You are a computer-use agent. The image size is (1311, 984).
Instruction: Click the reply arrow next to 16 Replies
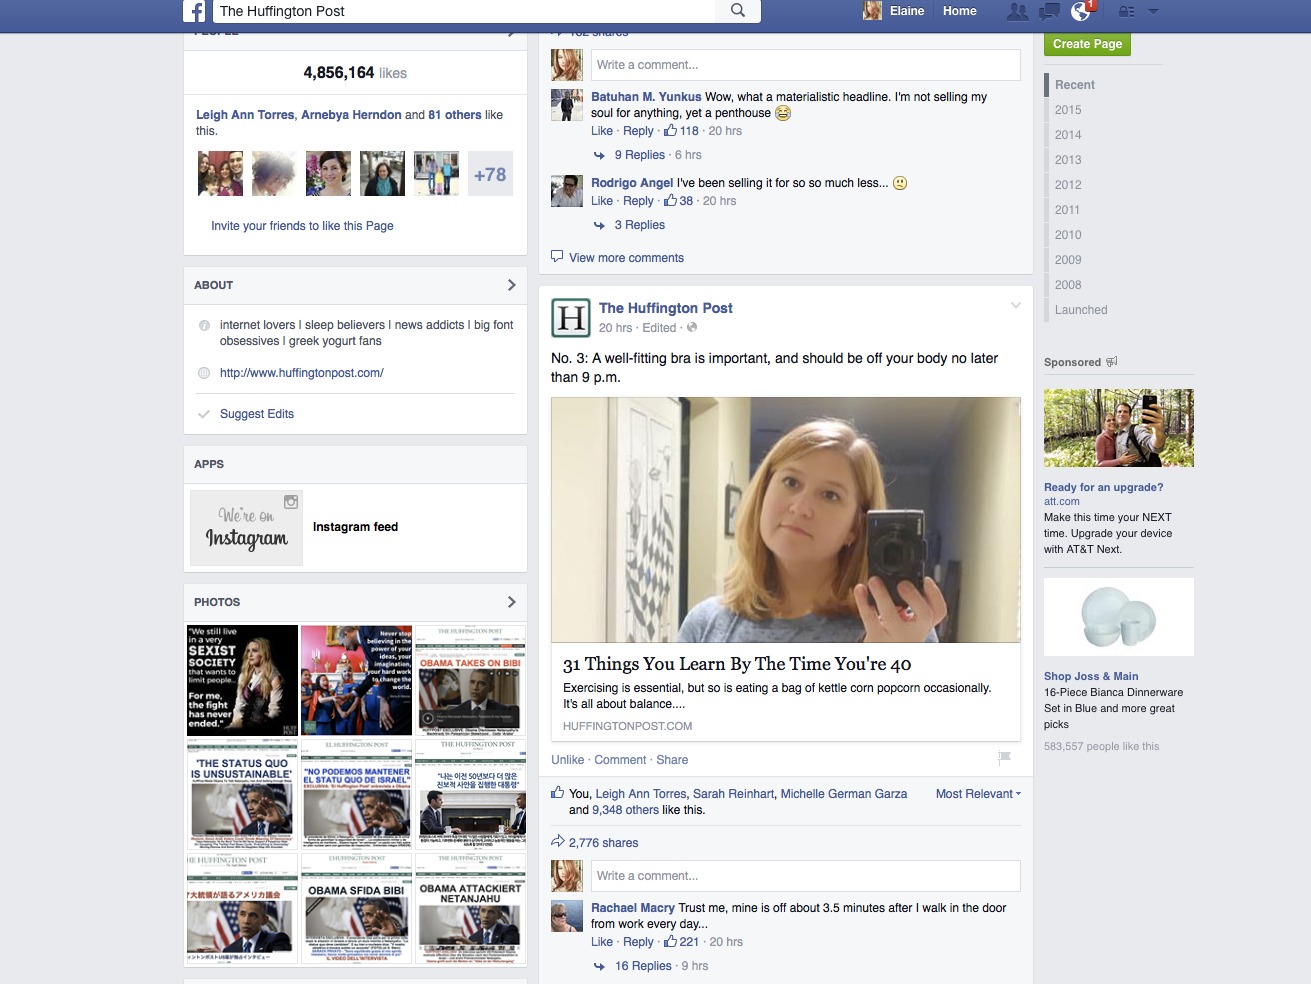click(599, 966)
